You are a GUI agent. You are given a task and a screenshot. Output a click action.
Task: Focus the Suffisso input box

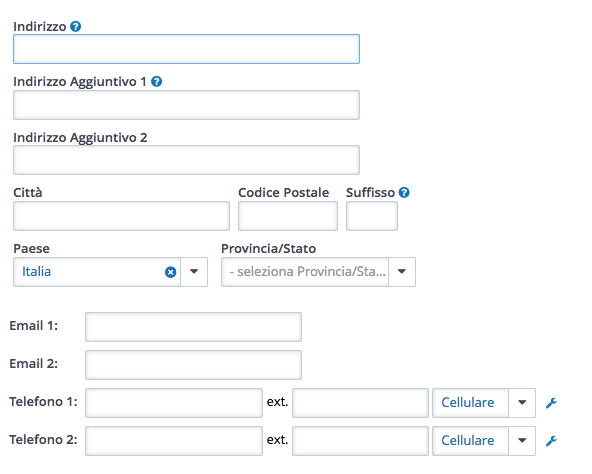pos(372,216)
